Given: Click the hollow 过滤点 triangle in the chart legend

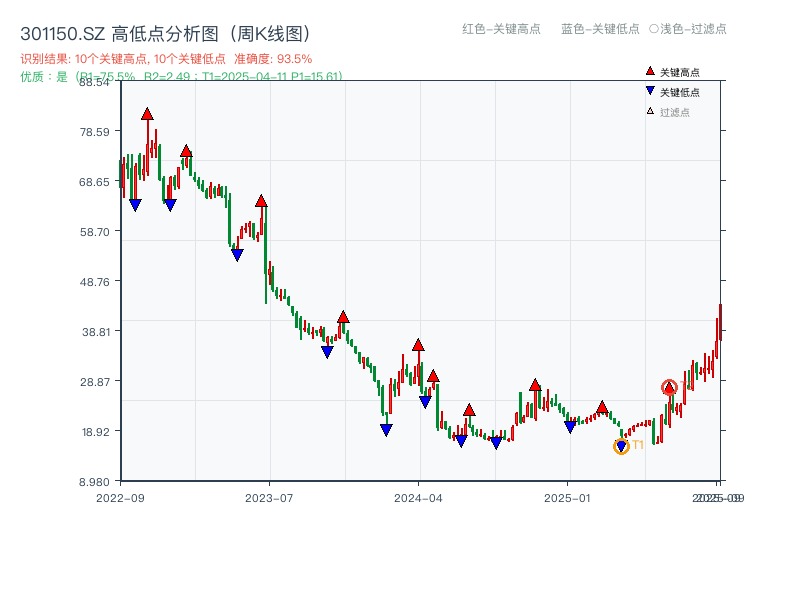Looking at the screenshot, I should (650, 111).
